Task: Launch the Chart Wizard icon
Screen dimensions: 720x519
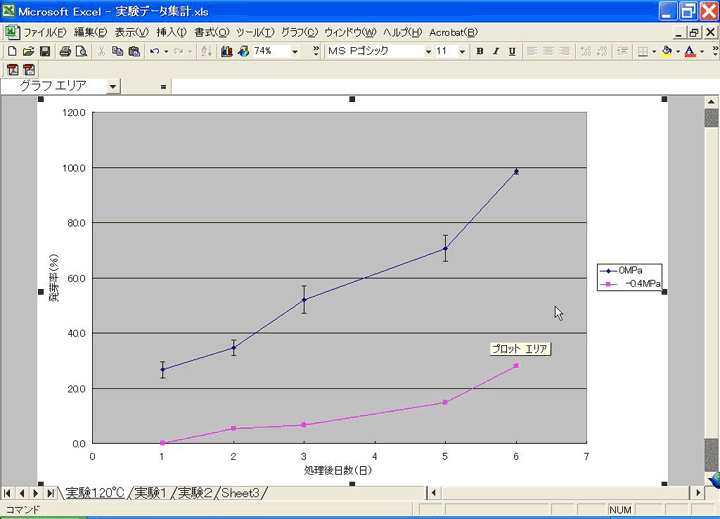Action: 227,51
